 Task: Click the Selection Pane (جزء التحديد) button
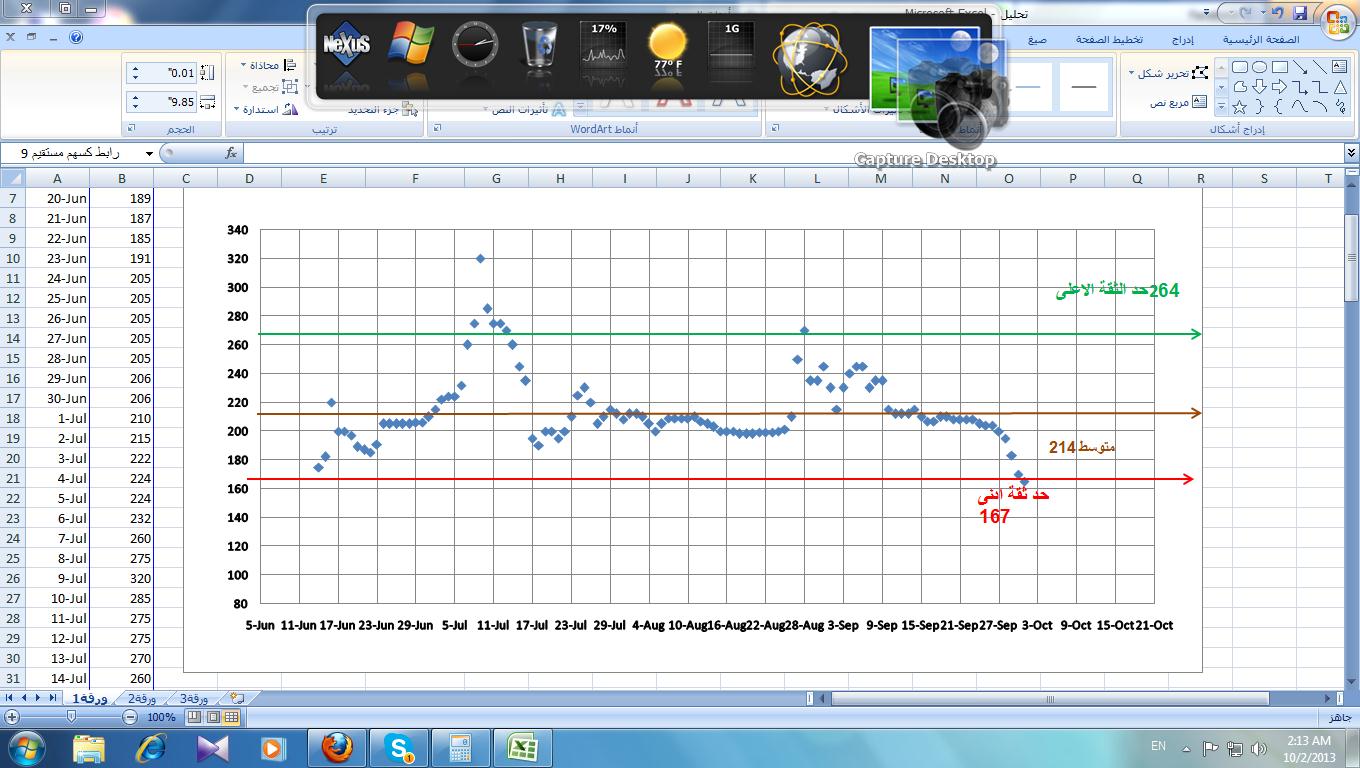click(x=384, y=110)
